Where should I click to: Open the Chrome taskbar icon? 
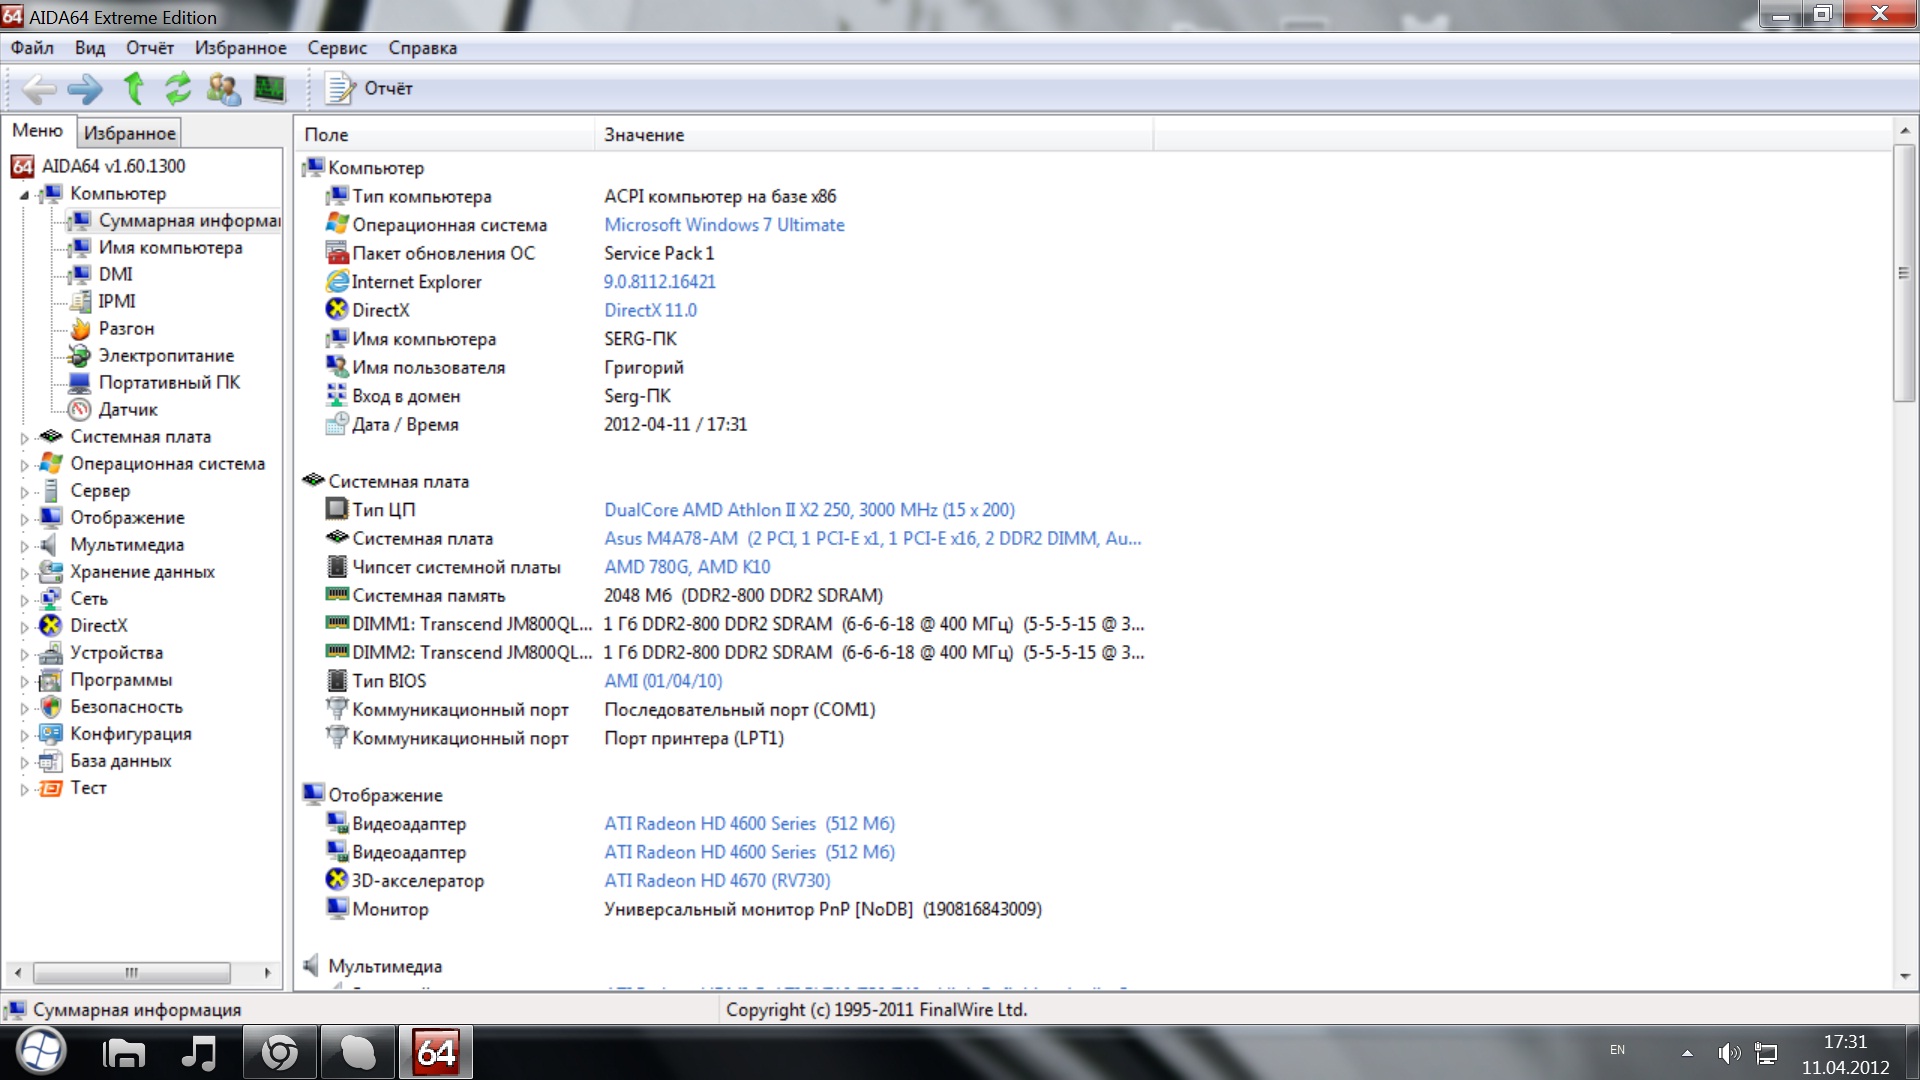279,1053
